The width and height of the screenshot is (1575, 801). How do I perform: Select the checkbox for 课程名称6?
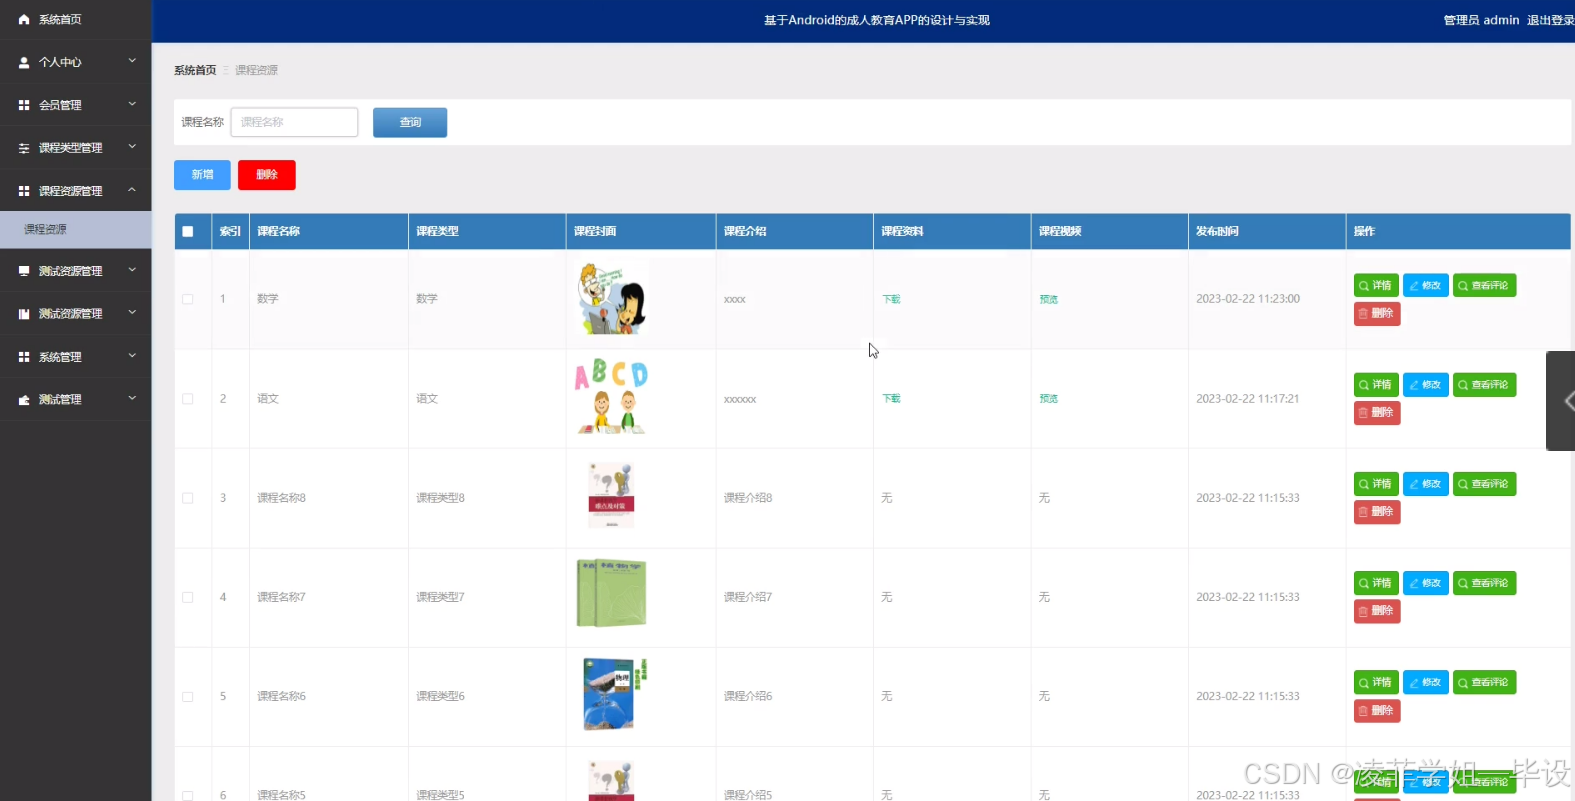tap(188, 697)
